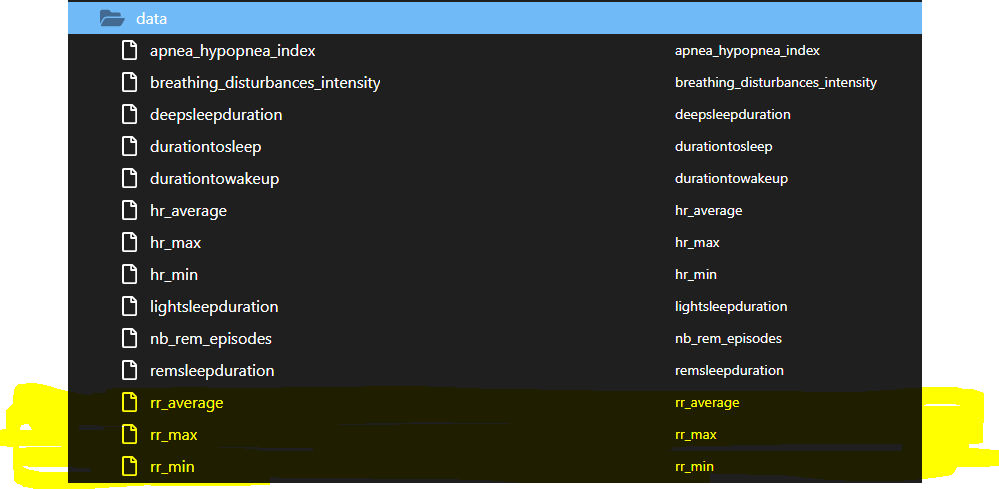Viewport: 999px width, 489px height.
Task: Click rr_average value in right column
Action: coord(707,403)
